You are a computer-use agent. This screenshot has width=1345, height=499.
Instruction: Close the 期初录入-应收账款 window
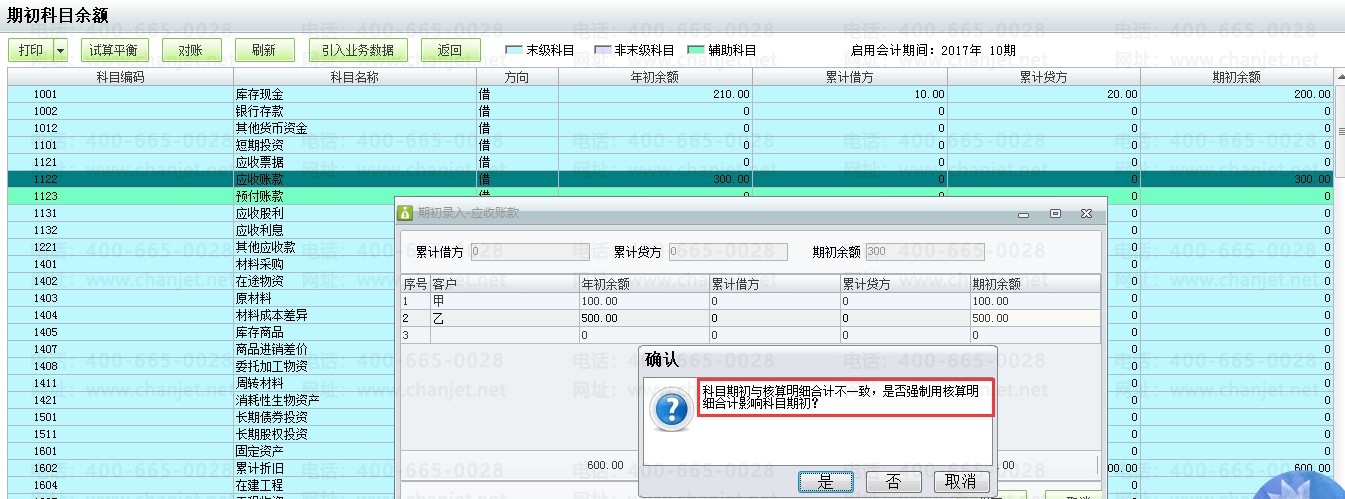coord(1086,214)
